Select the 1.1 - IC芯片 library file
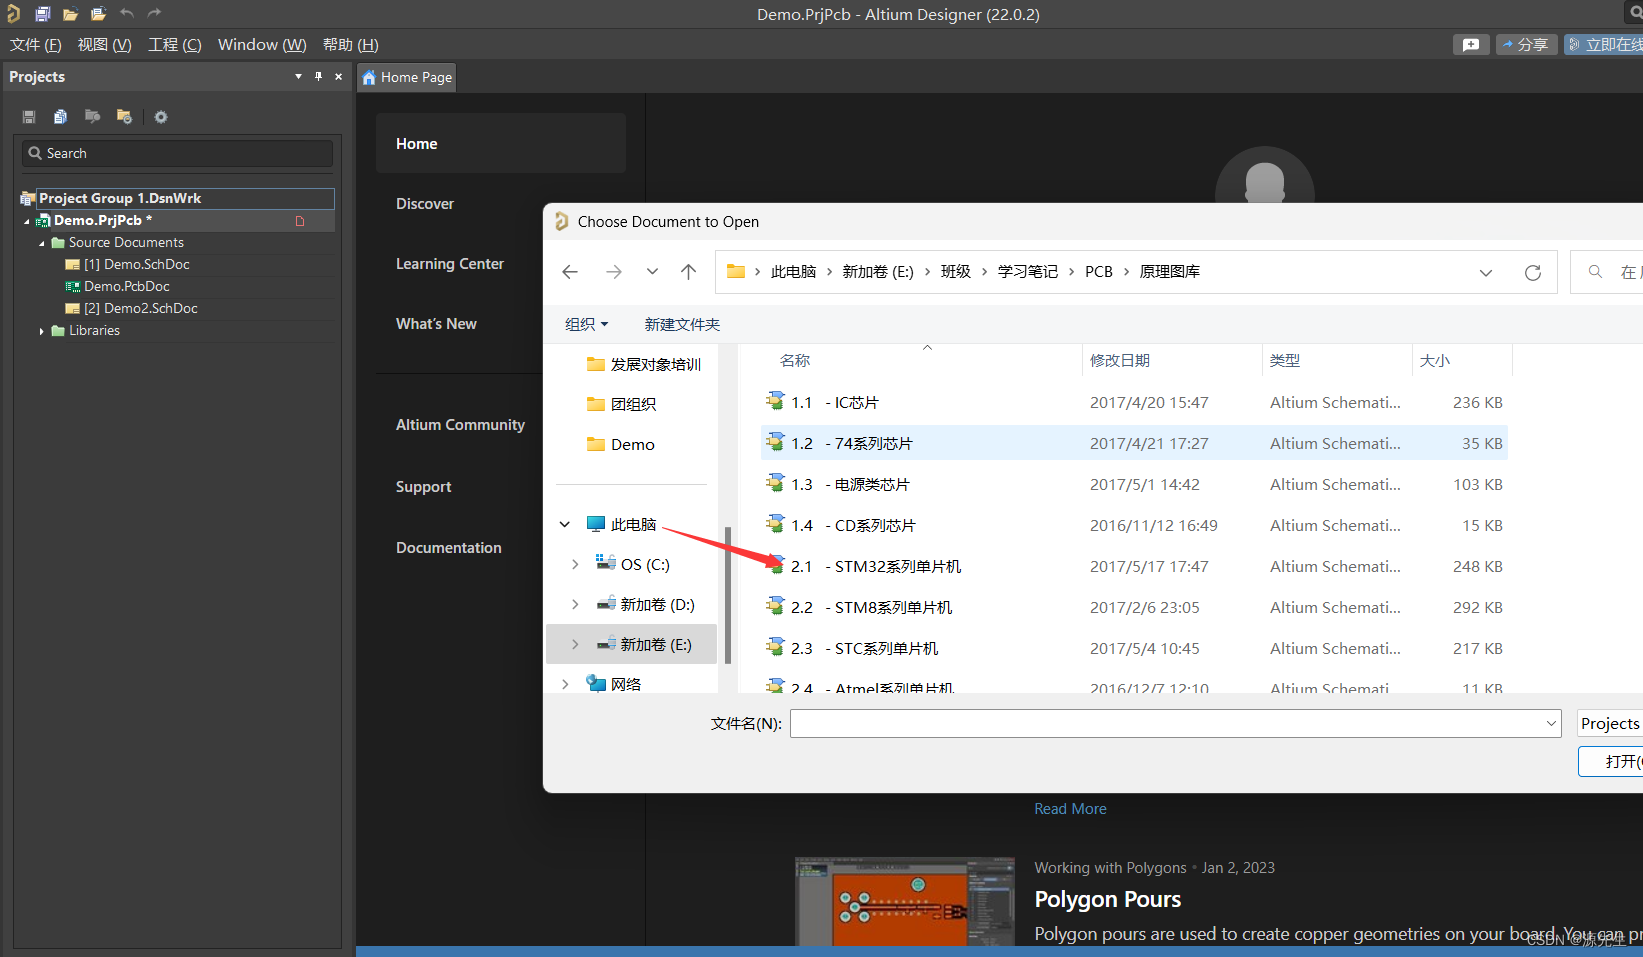 [1134, 402]
